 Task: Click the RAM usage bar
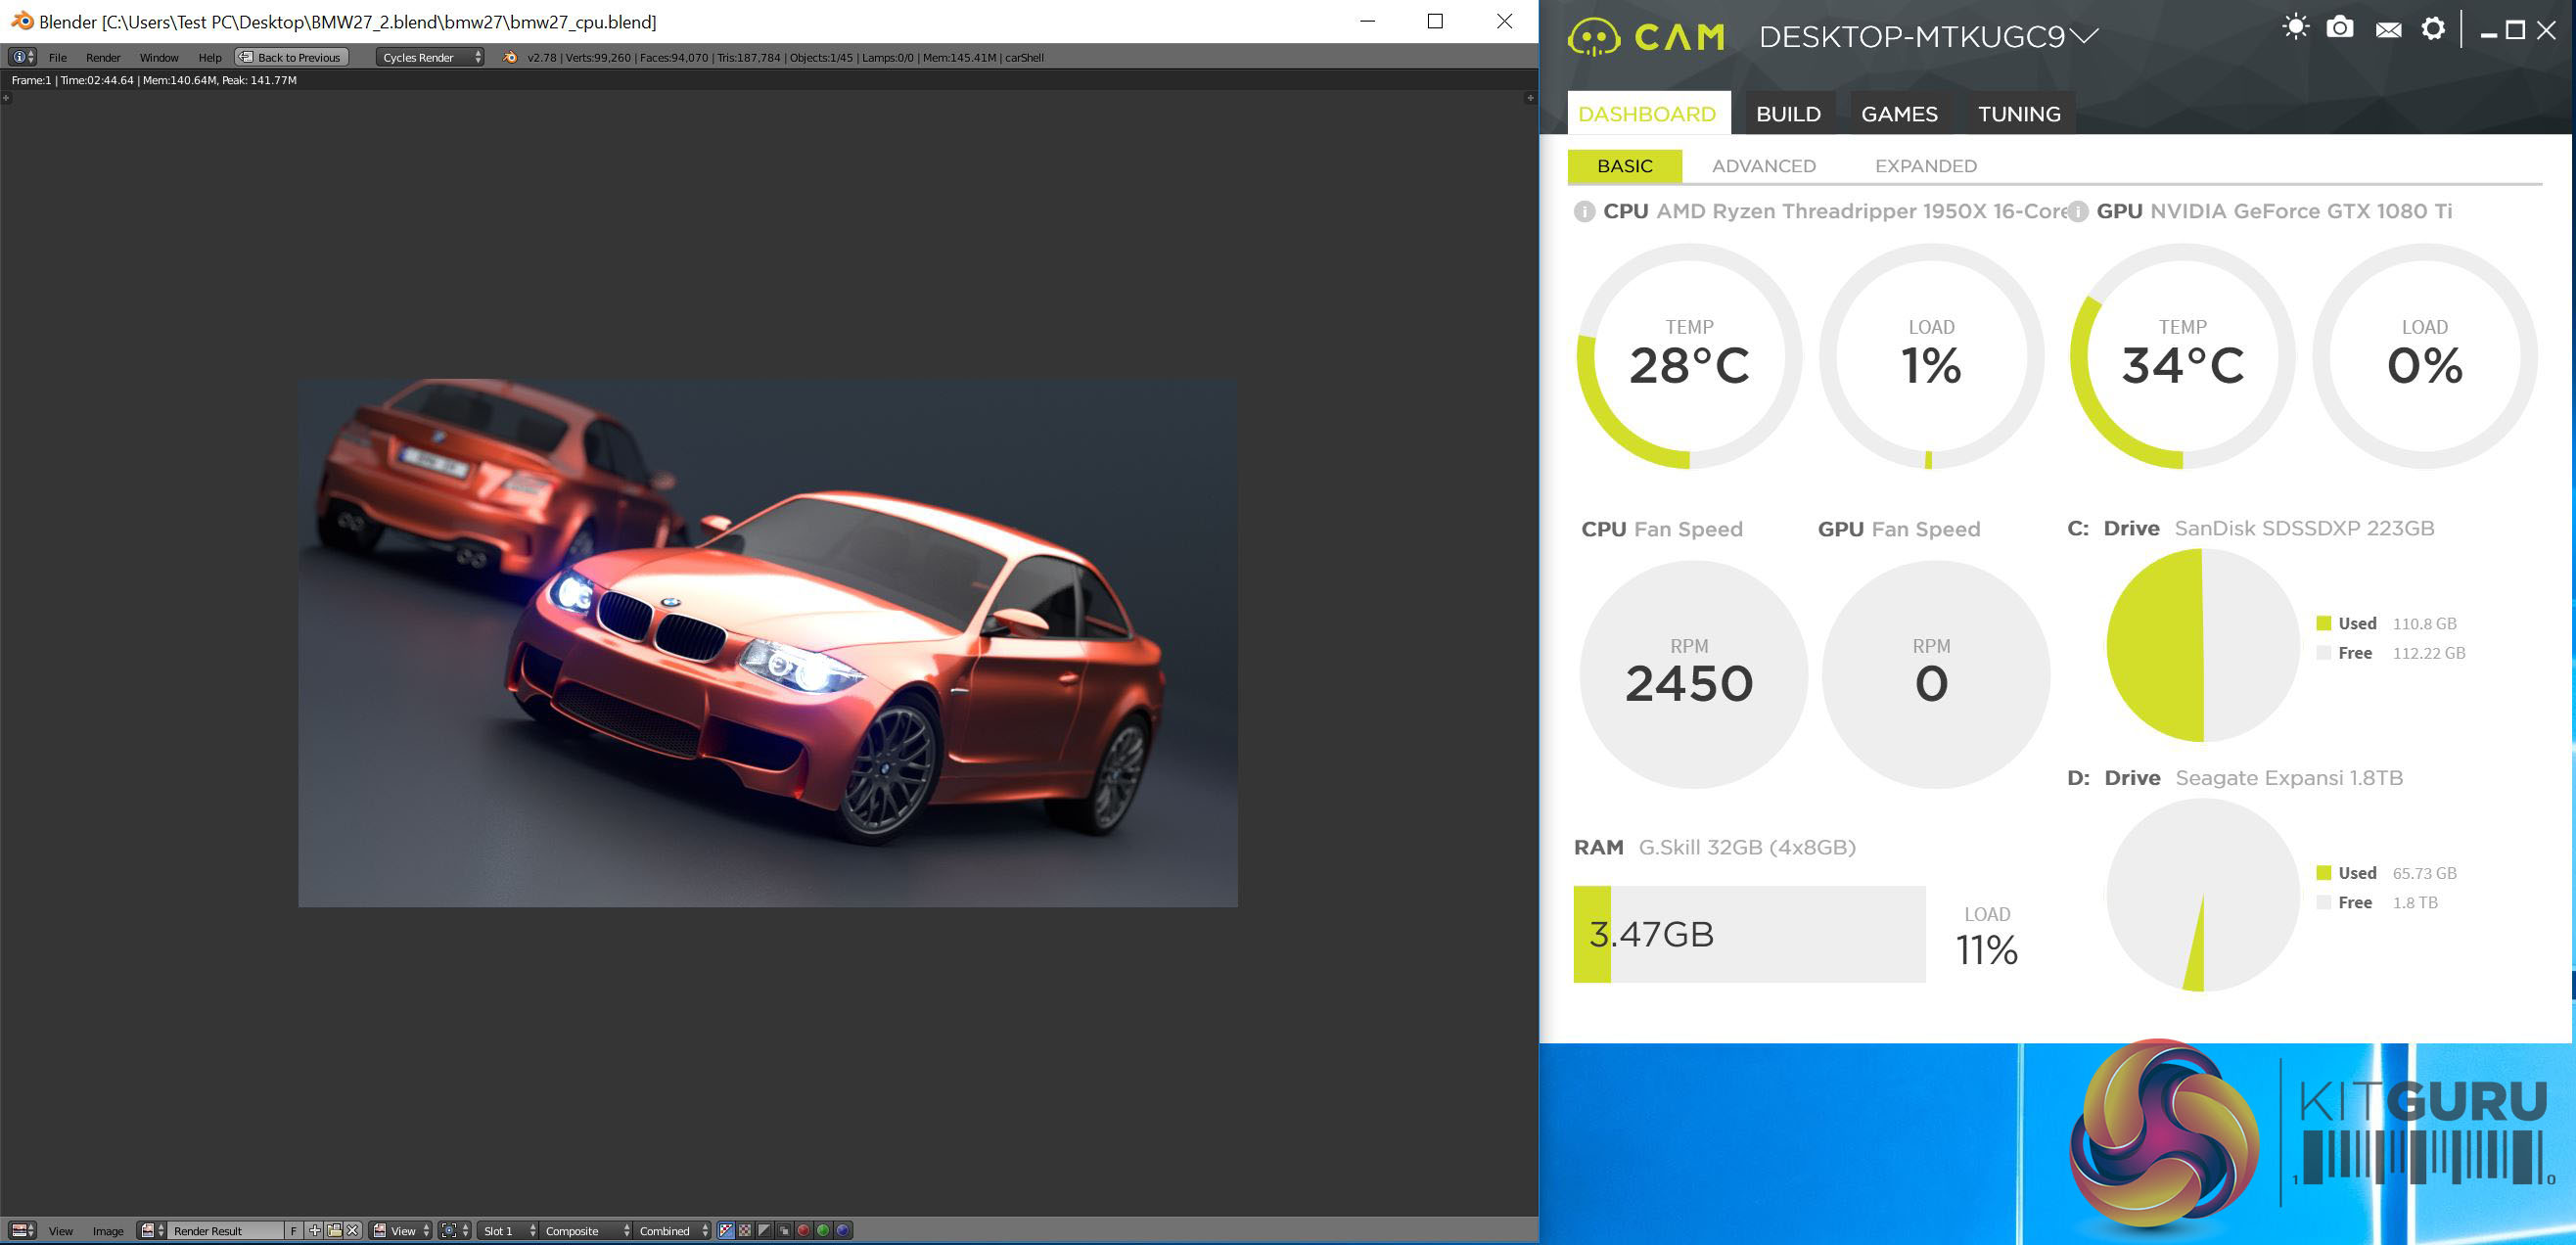coord(1748,934)
